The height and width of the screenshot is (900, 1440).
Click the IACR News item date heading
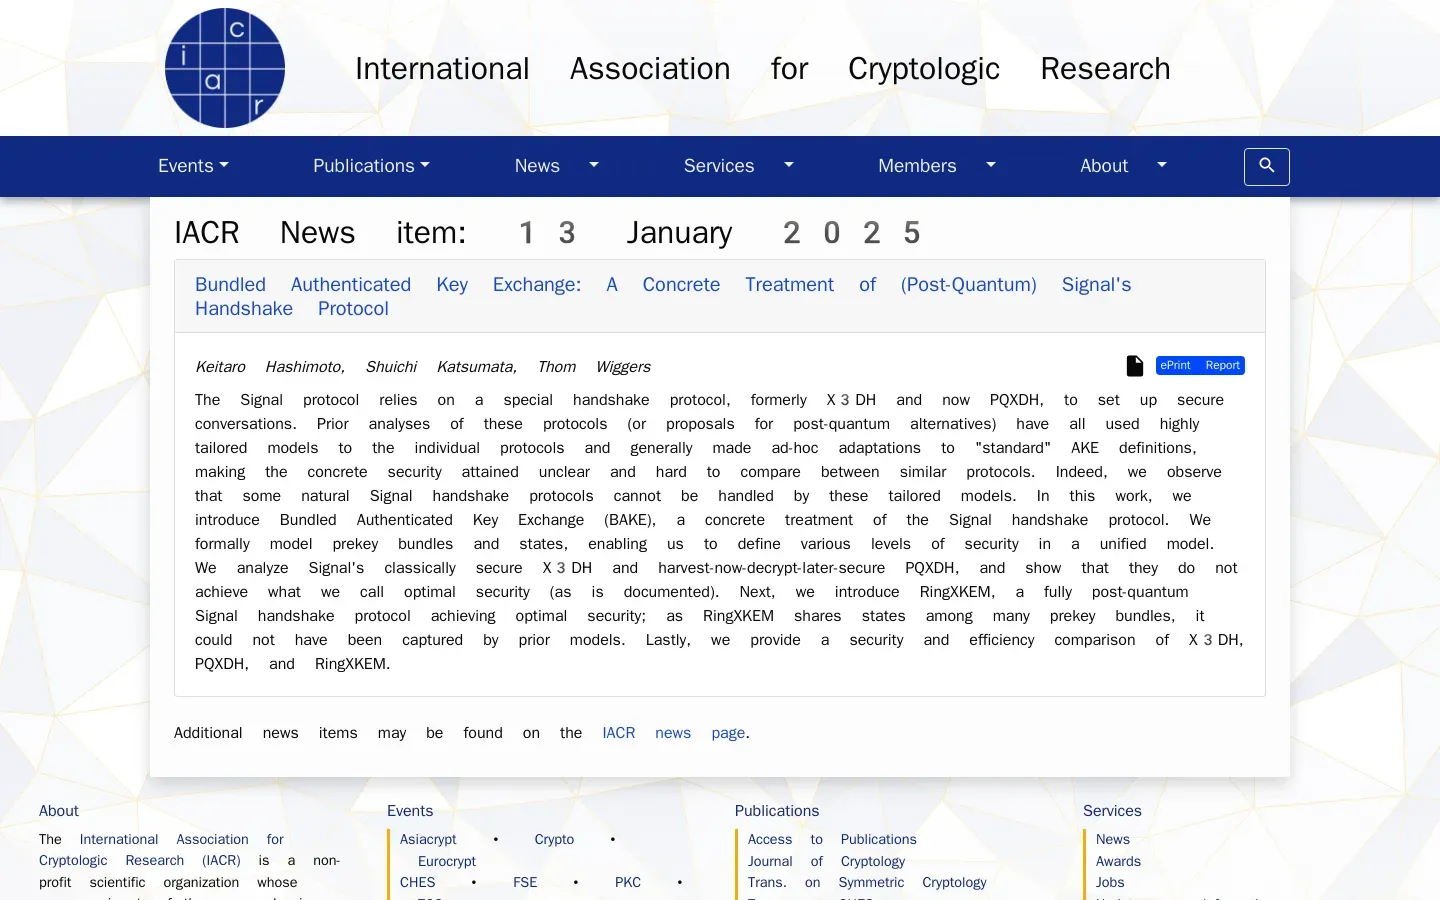point(547,233)
